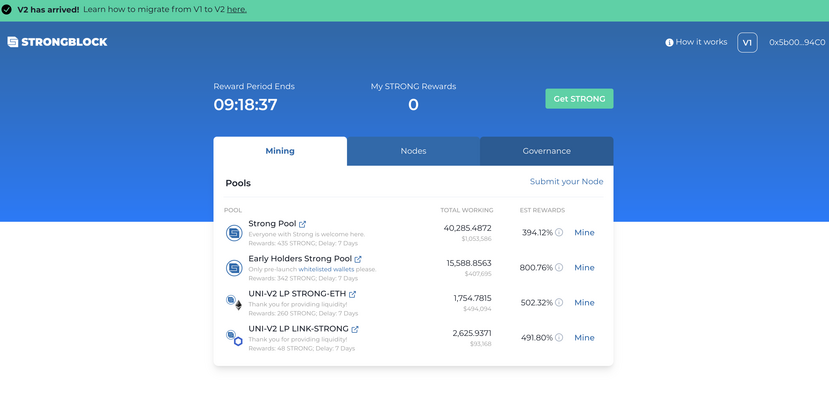This screenshot has height=405, width=829.
Task: Click Mine for UNI-V2 LP LINK-STRONG
Action: click(584, 337)
